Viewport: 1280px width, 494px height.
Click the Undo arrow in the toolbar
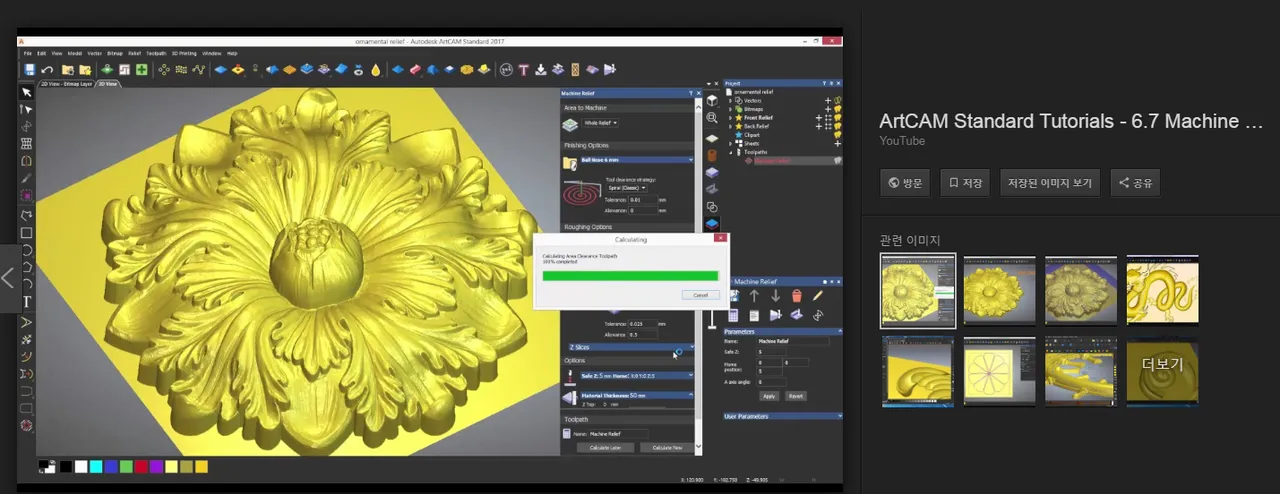tap(47, 70)
